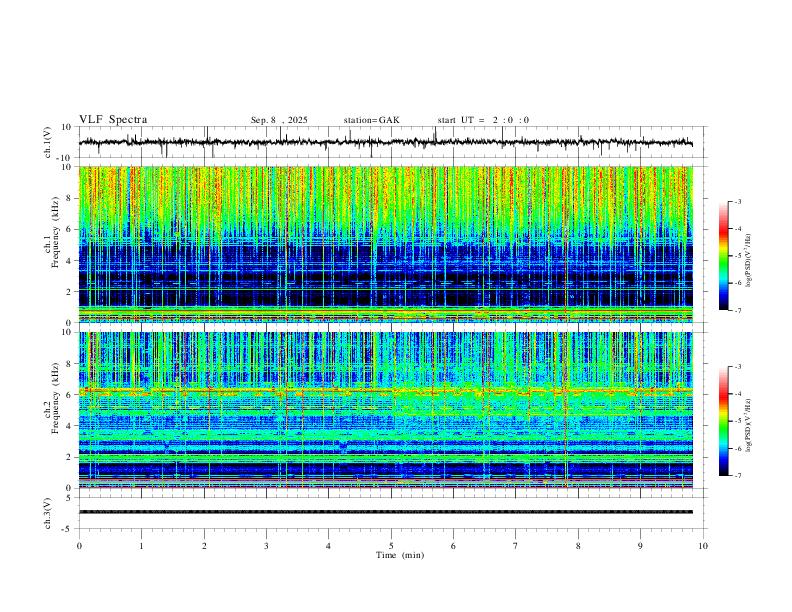Click the "-10" tick on ch.1(V) axis
Screen dimensions: 792x612
coord(65,158)
